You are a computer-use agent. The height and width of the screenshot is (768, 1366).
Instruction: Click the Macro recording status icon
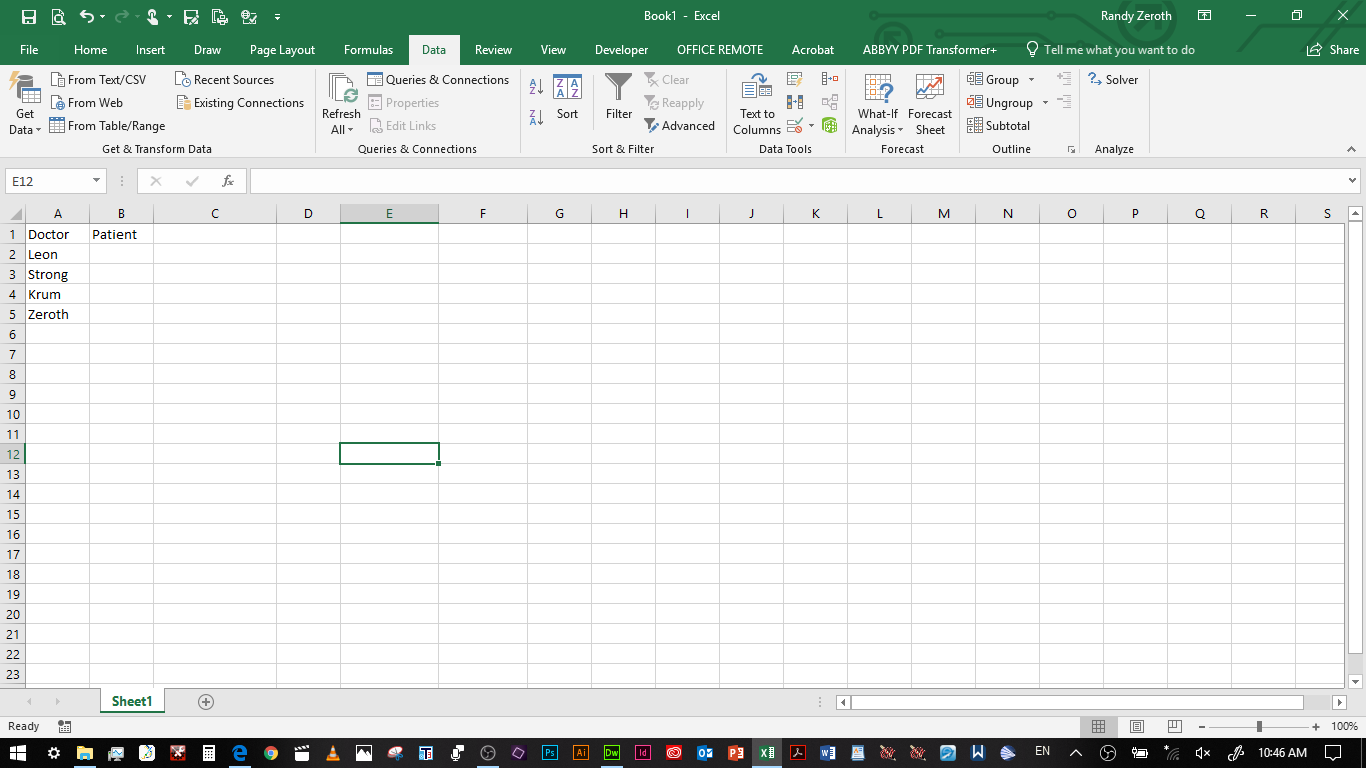tap(65, 726)
